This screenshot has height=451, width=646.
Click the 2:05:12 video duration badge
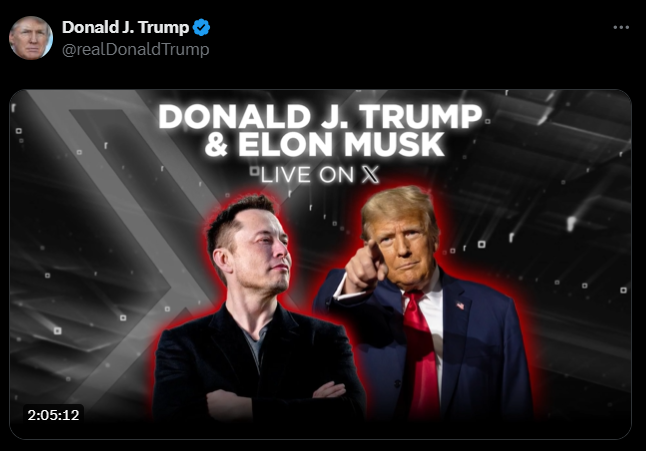54,415
